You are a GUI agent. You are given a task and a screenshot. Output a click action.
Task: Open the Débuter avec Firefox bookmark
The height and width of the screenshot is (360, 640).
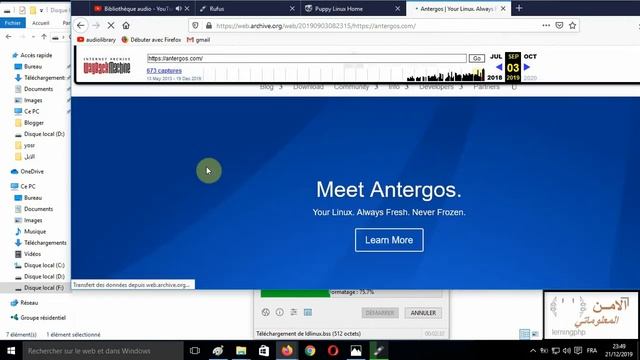click(151, 40)
